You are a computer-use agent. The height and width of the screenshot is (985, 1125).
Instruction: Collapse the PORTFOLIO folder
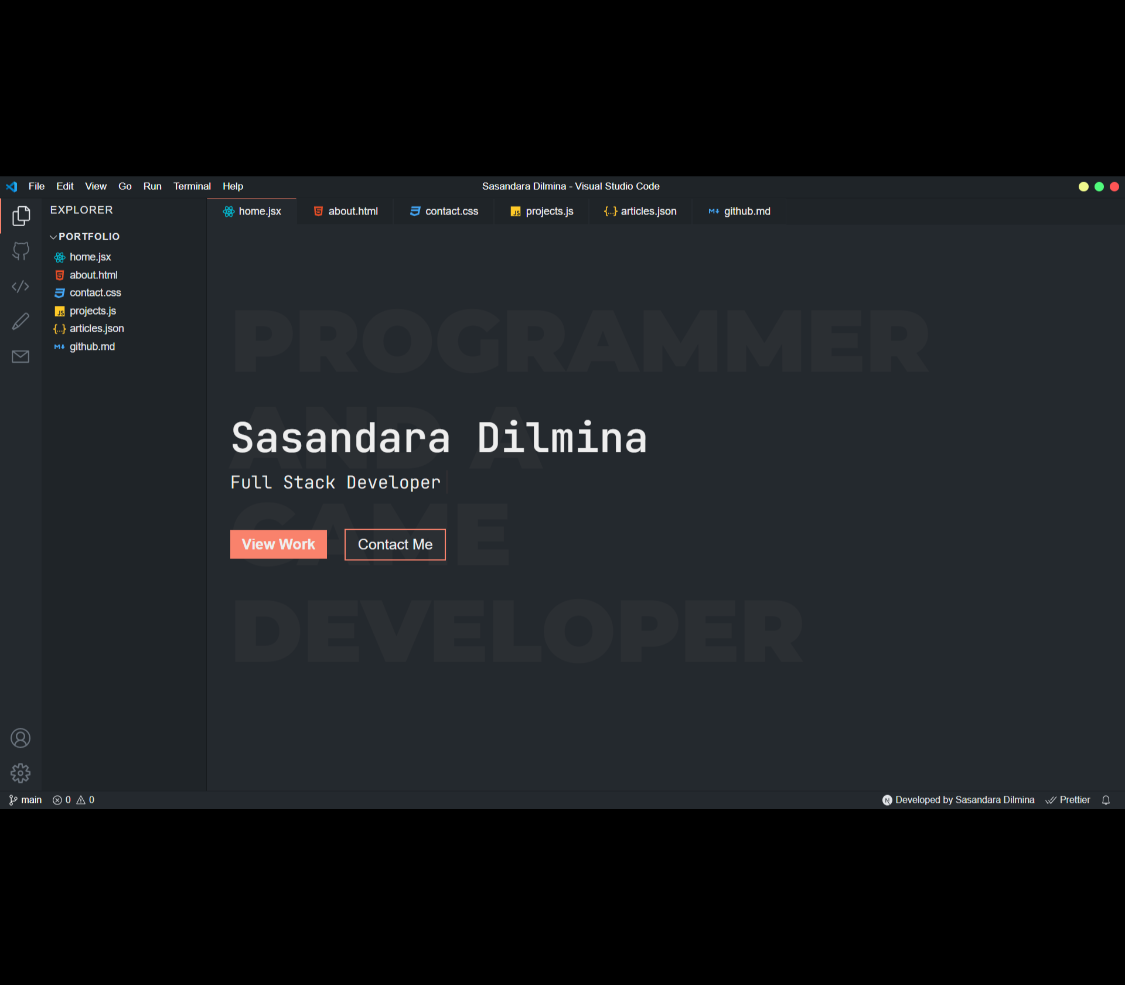(85, 236)
